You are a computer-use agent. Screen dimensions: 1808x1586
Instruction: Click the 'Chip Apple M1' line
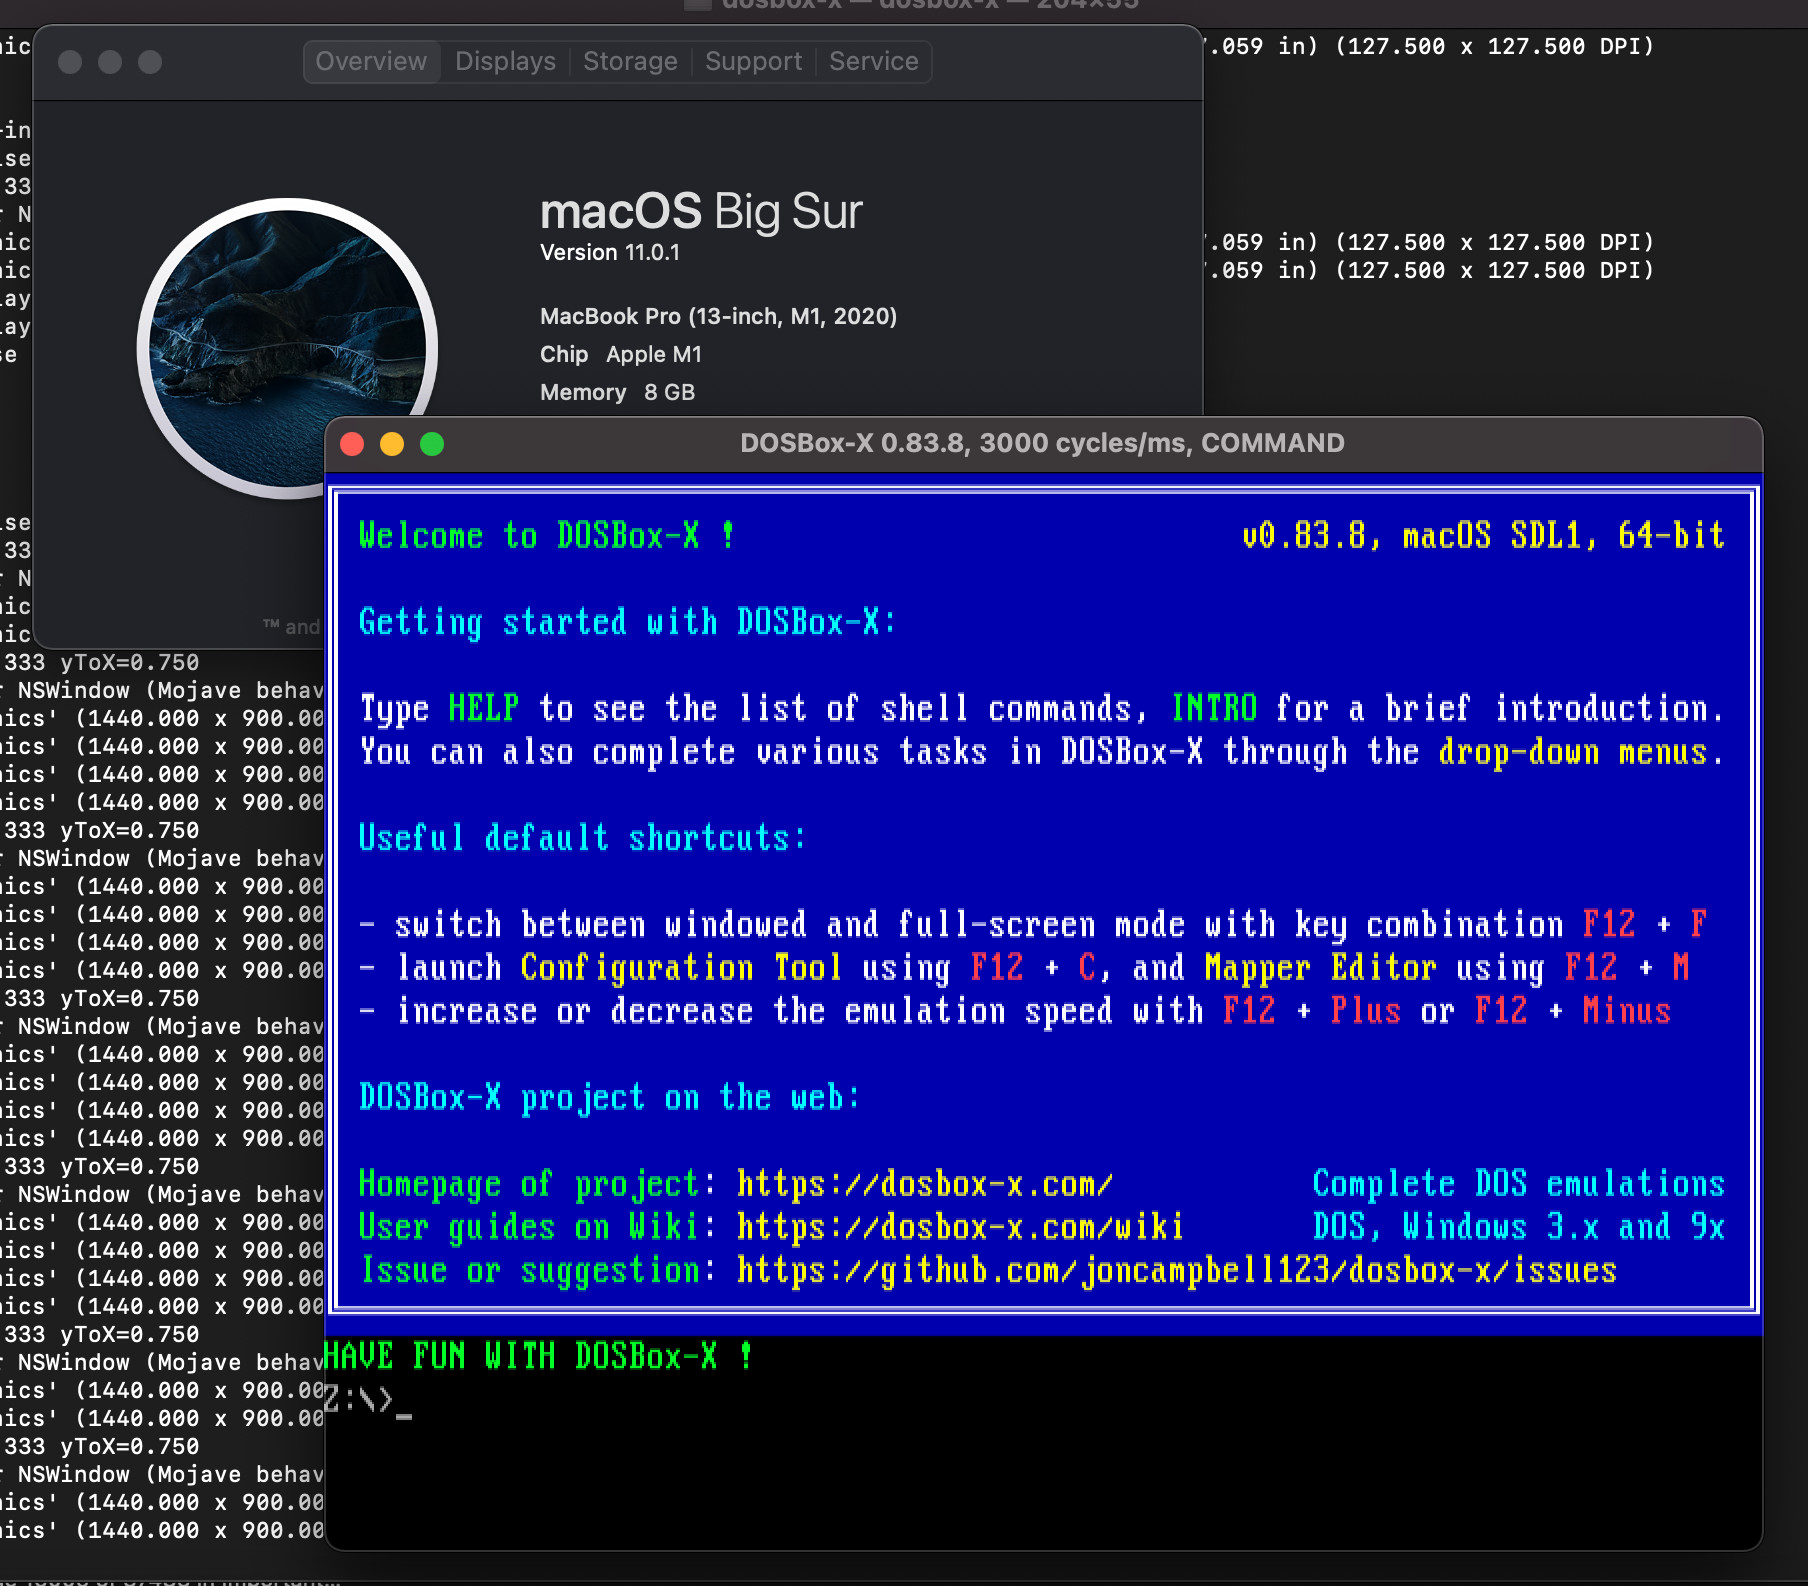tap(621, 354)
